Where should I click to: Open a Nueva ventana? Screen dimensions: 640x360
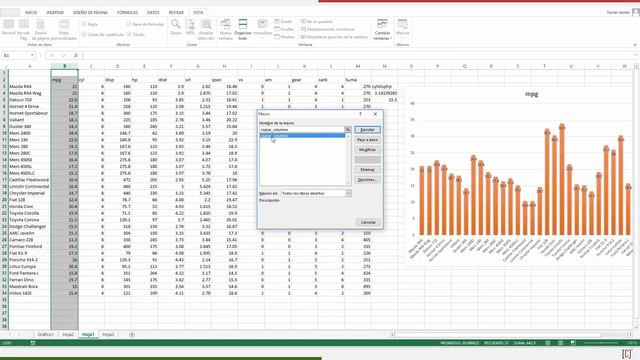click(x=225, y=29)
